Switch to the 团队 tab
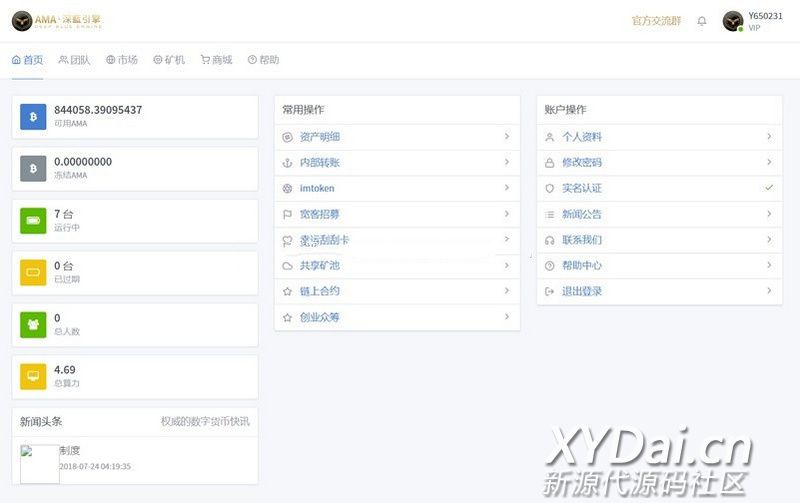The height and width of the screenshot is (503, 800). pyautogui.click(x=74, y=60)
